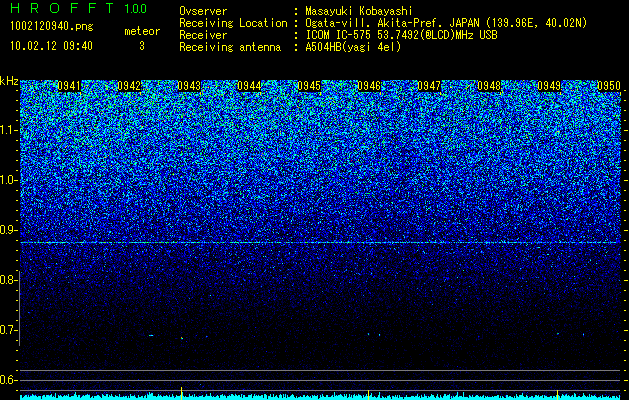The height and width of the screenshot is (400, 629).
Task: Select the antenna value A504HB(yagi 4el)
Action: [x=353, y=47]
